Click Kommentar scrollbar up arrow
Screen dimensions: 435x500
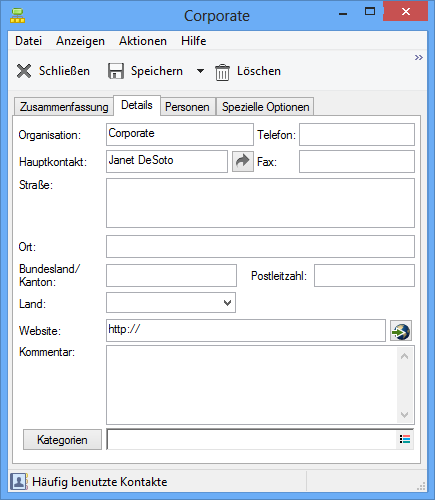tap(405, 356)
